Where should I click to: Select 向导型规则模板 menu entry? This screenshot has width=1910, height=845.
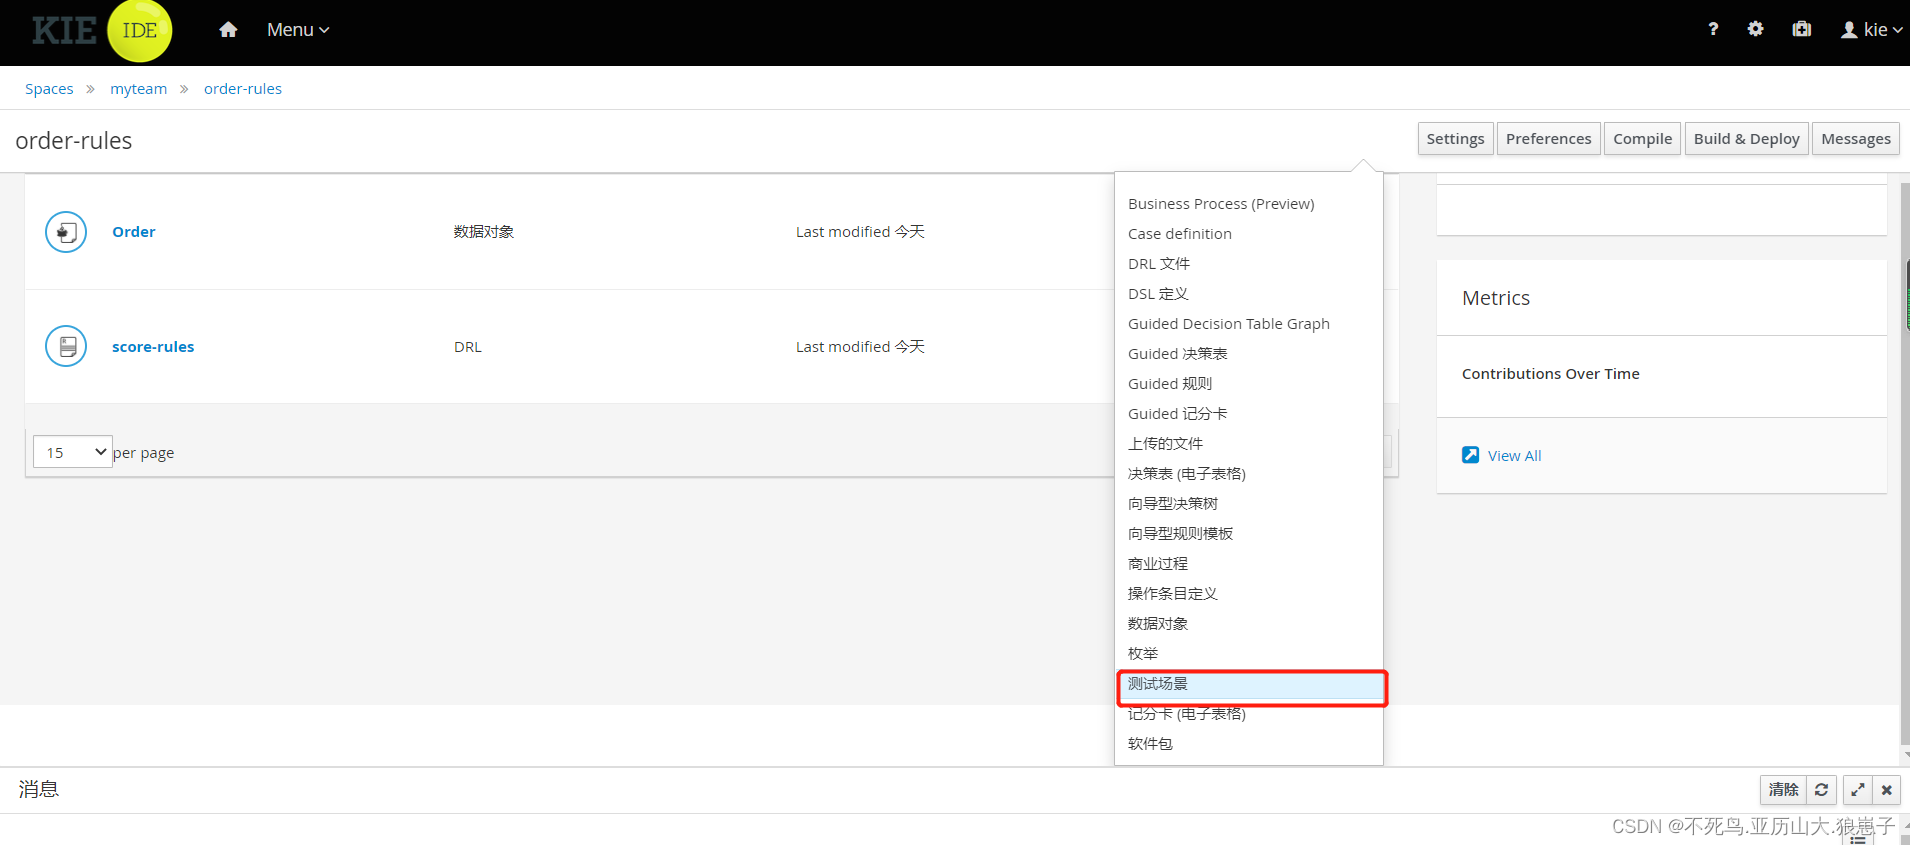click(1249, 534)
